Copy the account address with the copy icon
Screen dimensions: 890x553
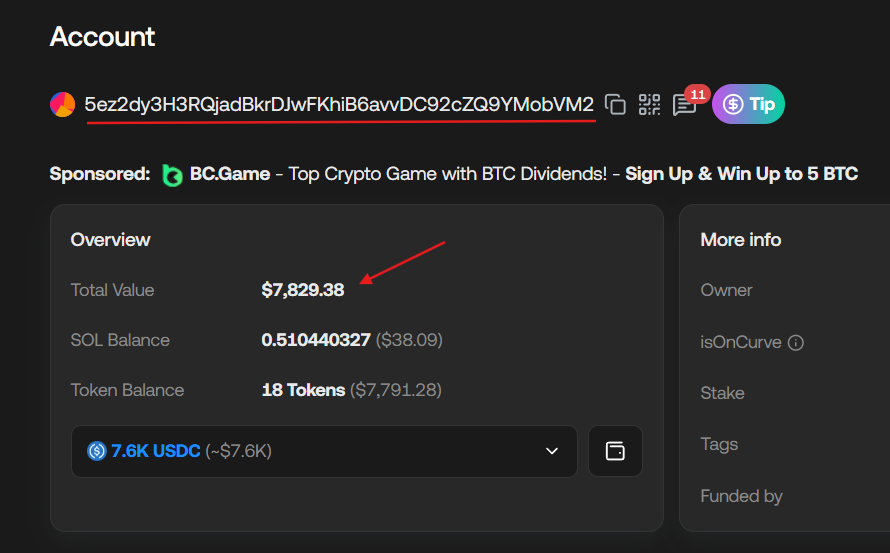pyautogui.click(x=615, y=104)
